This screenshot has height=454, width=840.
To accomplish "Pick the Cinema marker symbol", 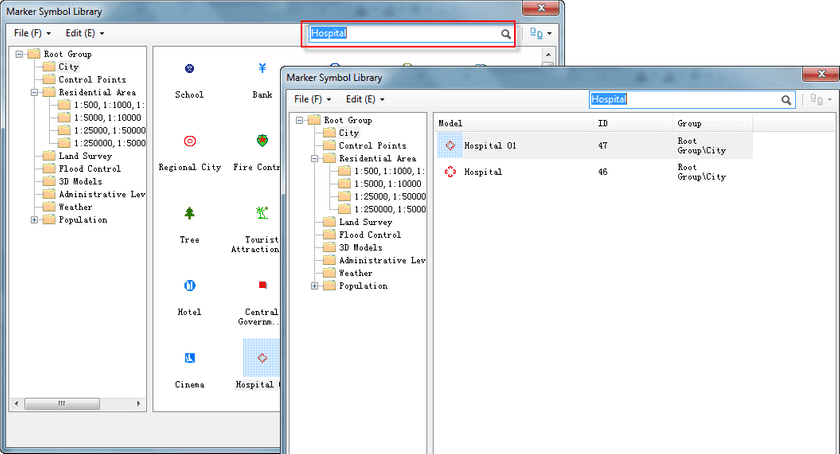I will (x=189, y=358).
